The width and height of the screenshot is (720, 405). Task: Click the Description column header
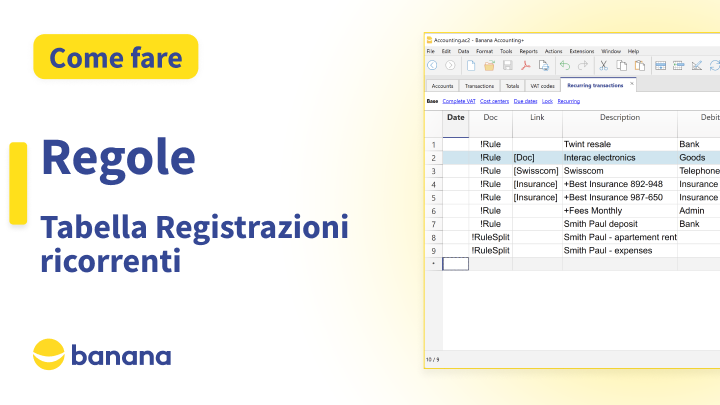(x=620, y=124)
